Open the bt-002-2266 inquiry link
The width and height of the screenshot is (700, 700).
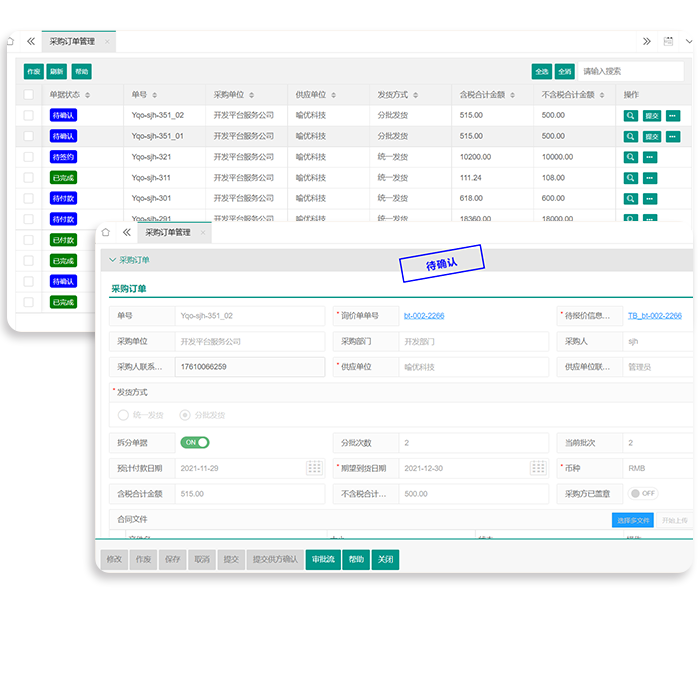pos(424,316)
